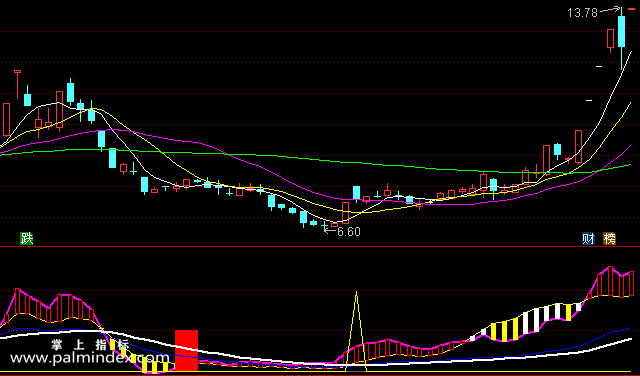Click the green 跌 marker icon
640x376 pixels.
tap(27, 238)
